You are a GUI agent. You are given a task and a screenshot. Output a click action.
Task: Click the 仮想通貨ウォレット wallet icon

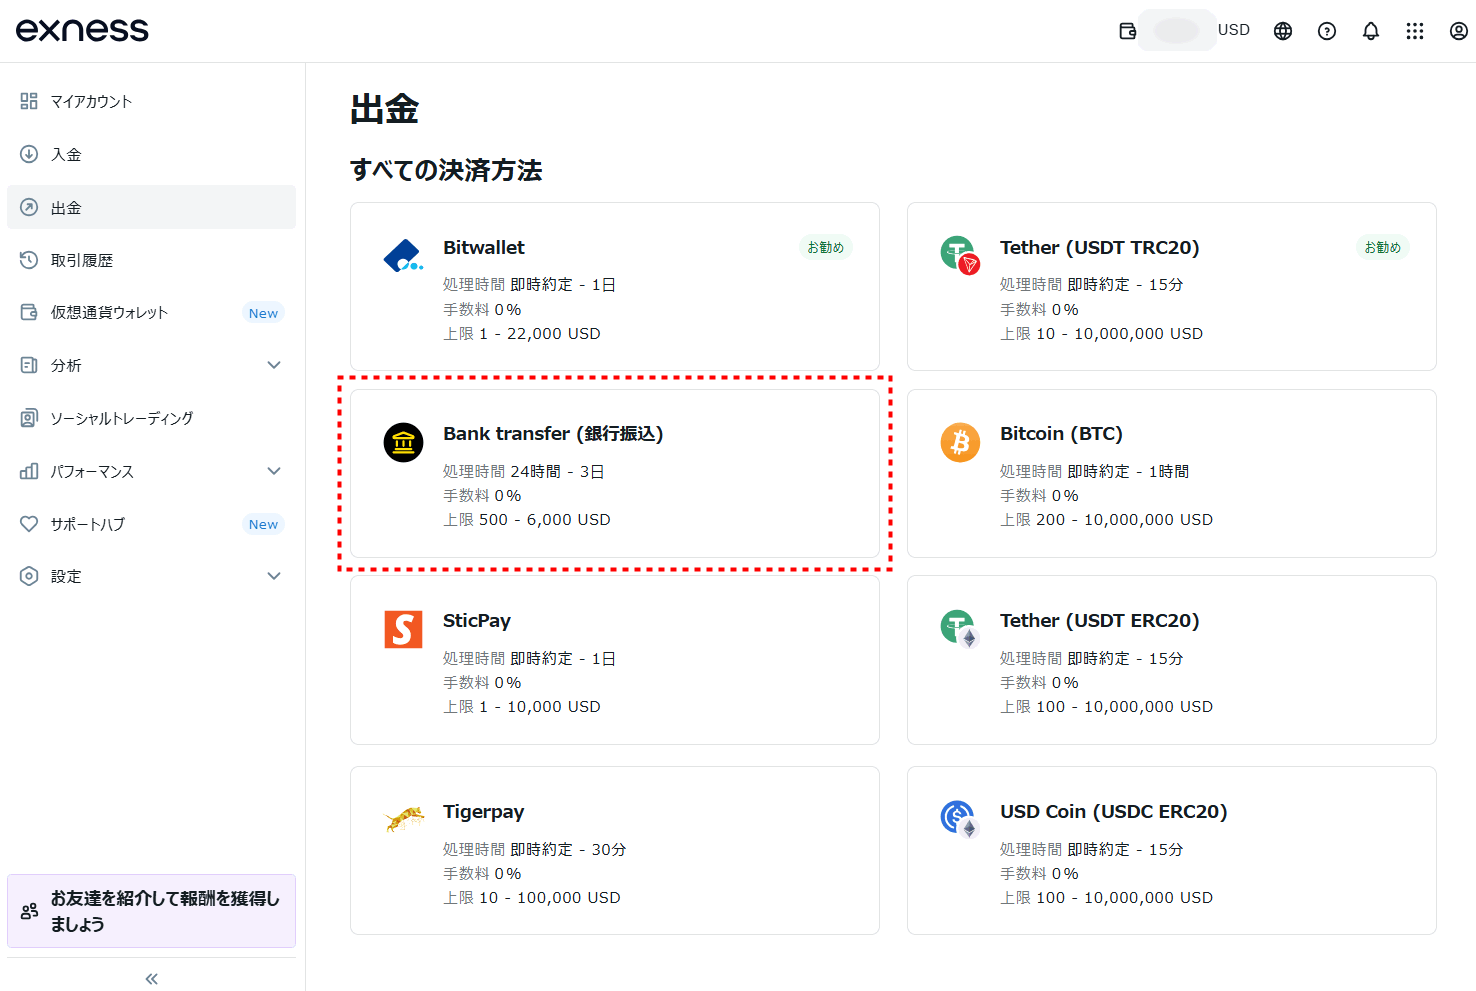(x=29, y=312)
